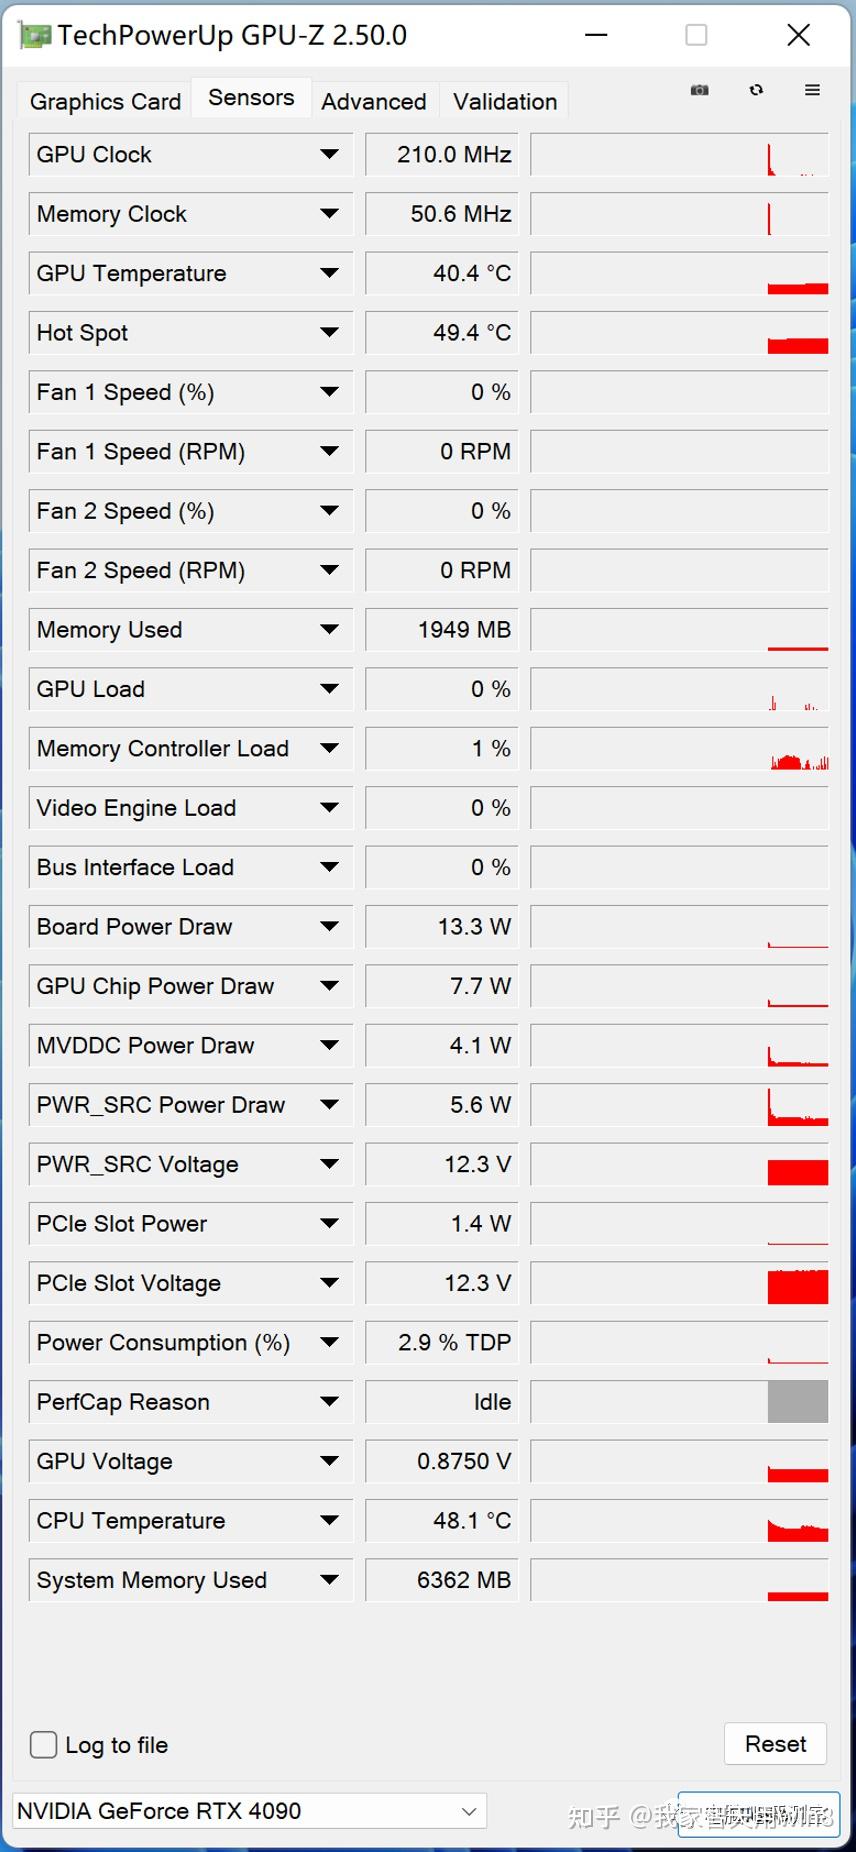
Task: Expand the GPU Clock sensor dropdown
Action: (330, 154)
